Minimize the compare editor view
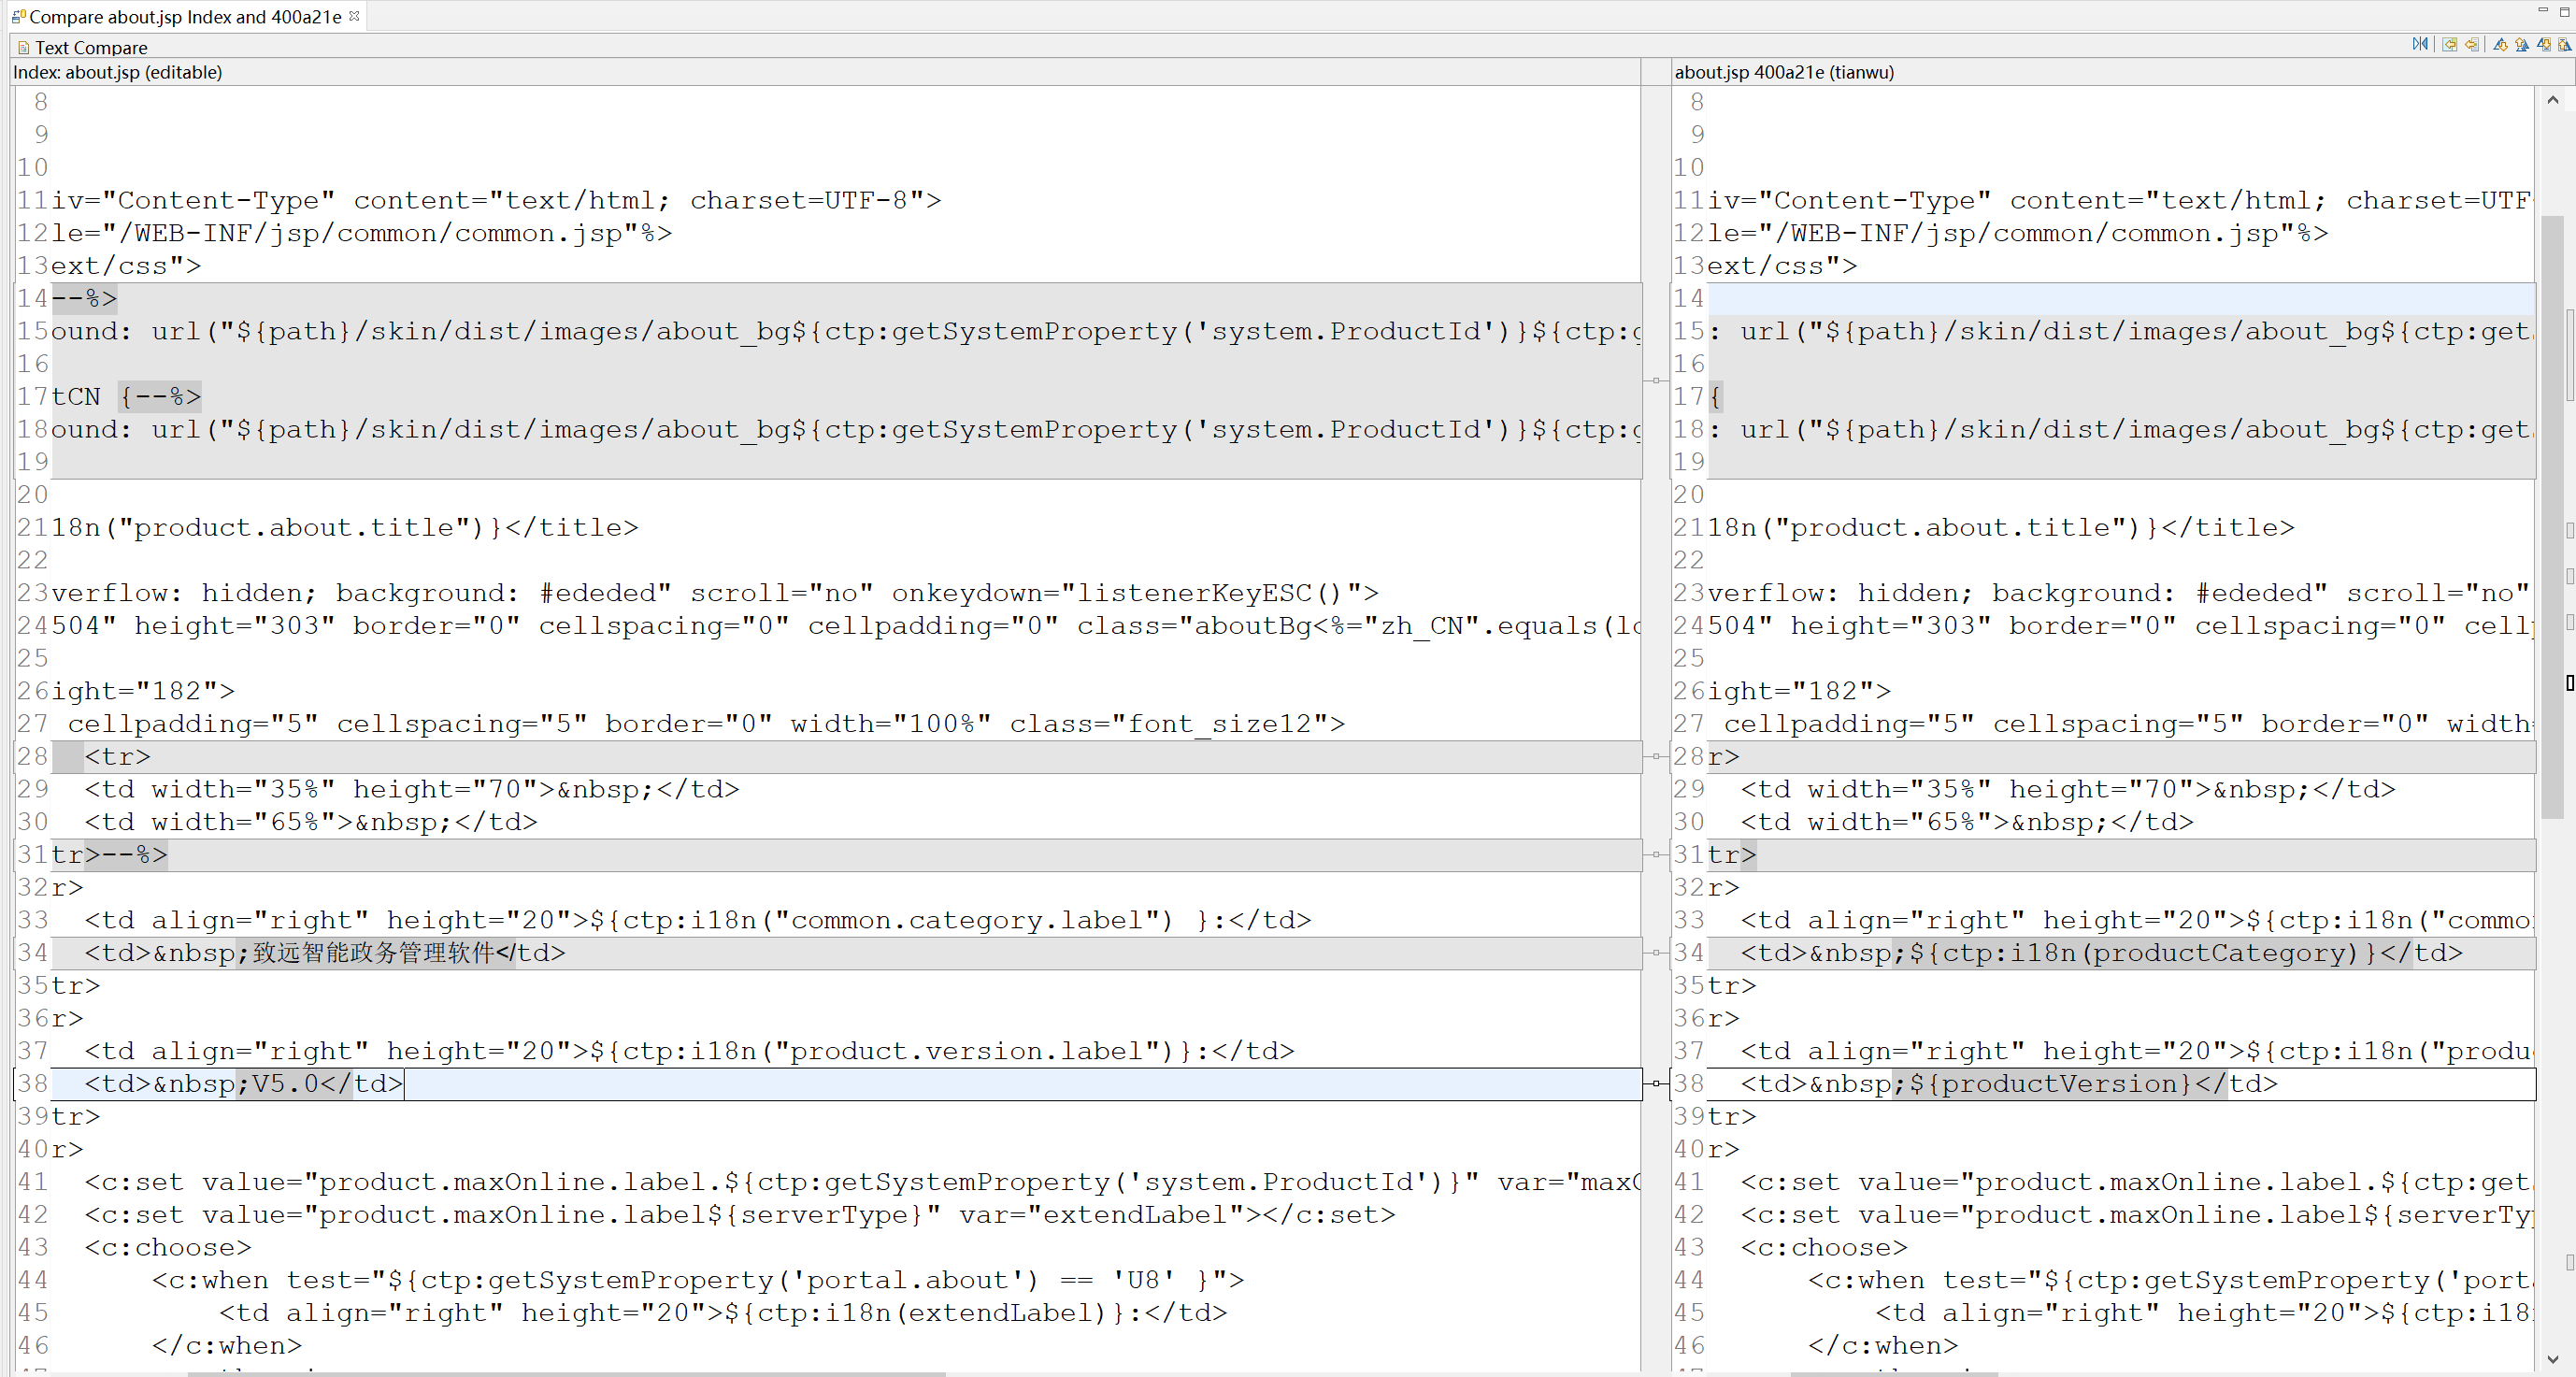 pyautogui.click(x=2543, y=12)
